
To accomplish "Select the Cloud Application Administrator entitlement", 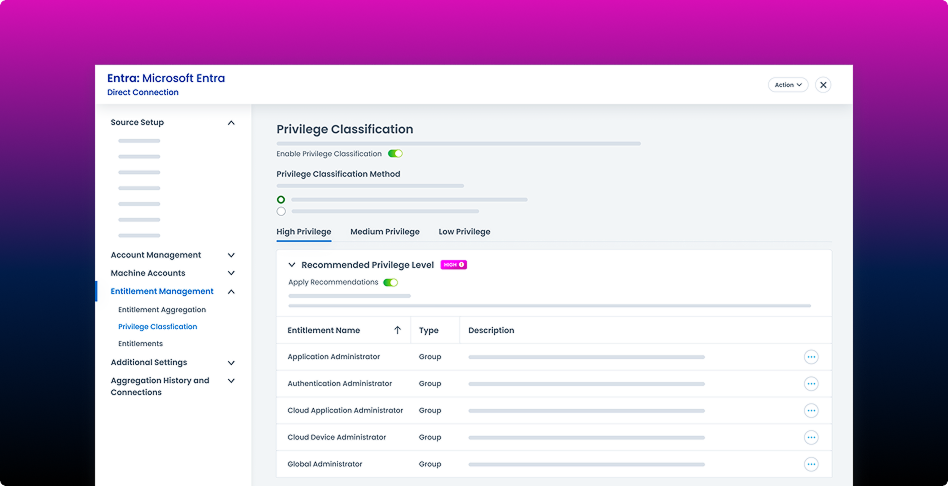I will click(345, 410).
